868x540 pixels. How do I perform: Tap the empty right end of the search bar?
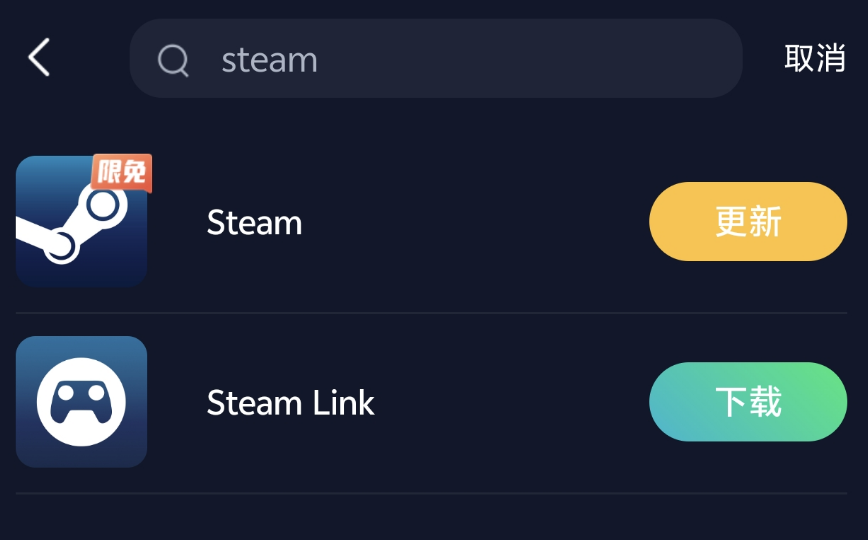coord(637,59)
